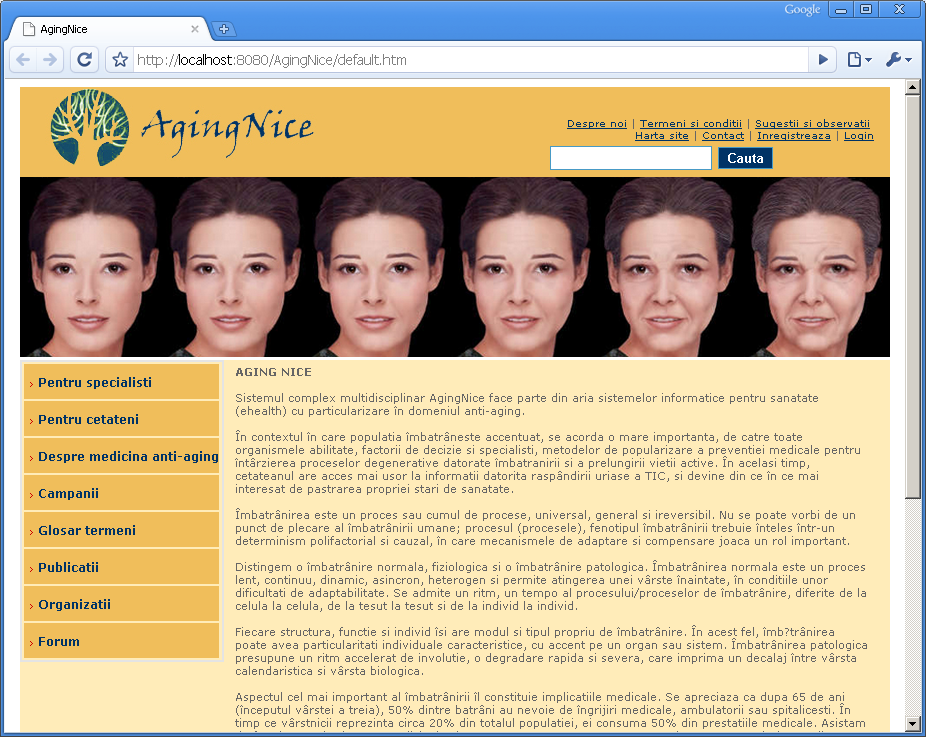The height and width of the screenshot is (737, 926).
Task: Click the Login link
Action: click(x=858, y=136)
